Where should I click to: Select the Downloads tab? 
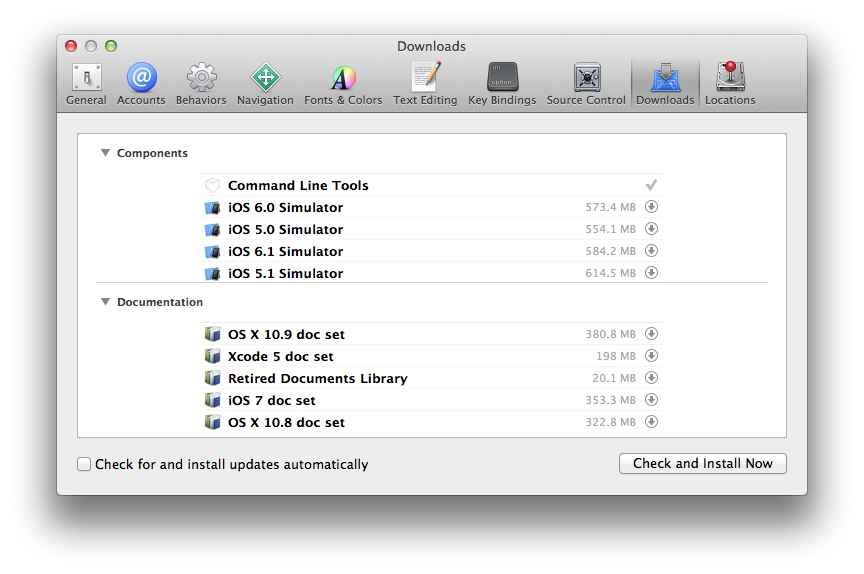coord(665,84)
